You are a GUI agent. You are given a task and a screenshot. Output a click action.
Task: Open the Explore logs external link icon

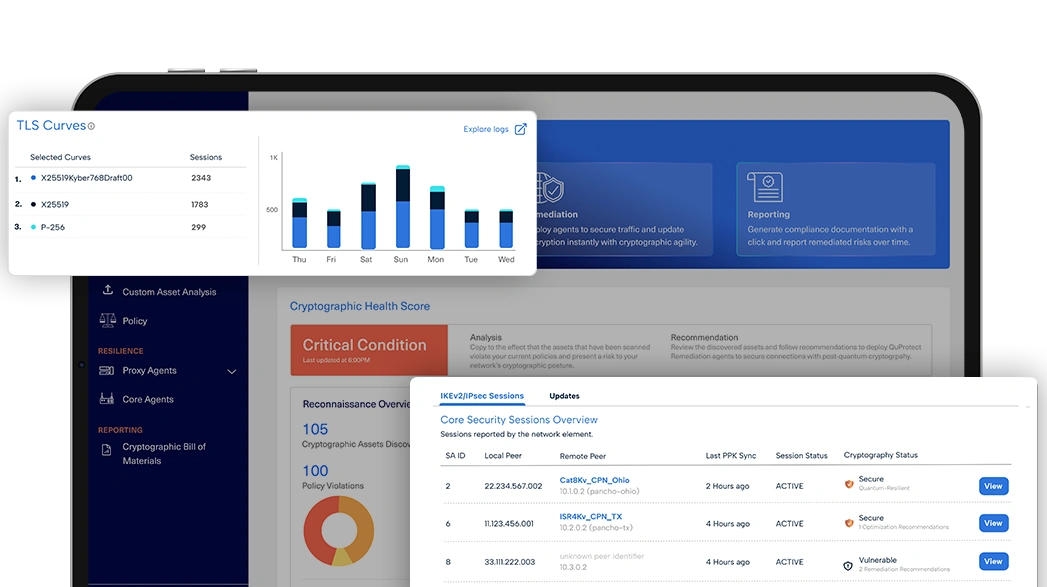pos(519,129)
